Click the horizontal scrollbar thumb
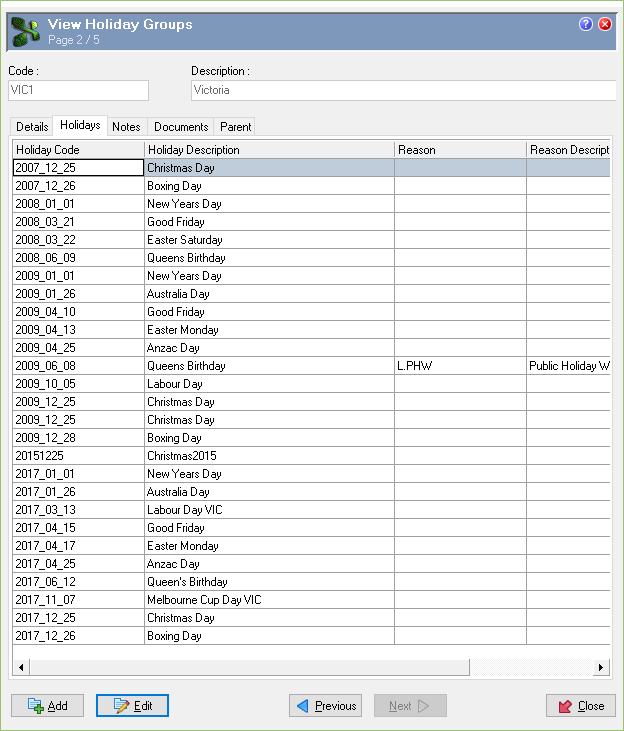The image size is (624, 731). coord(250,667)
